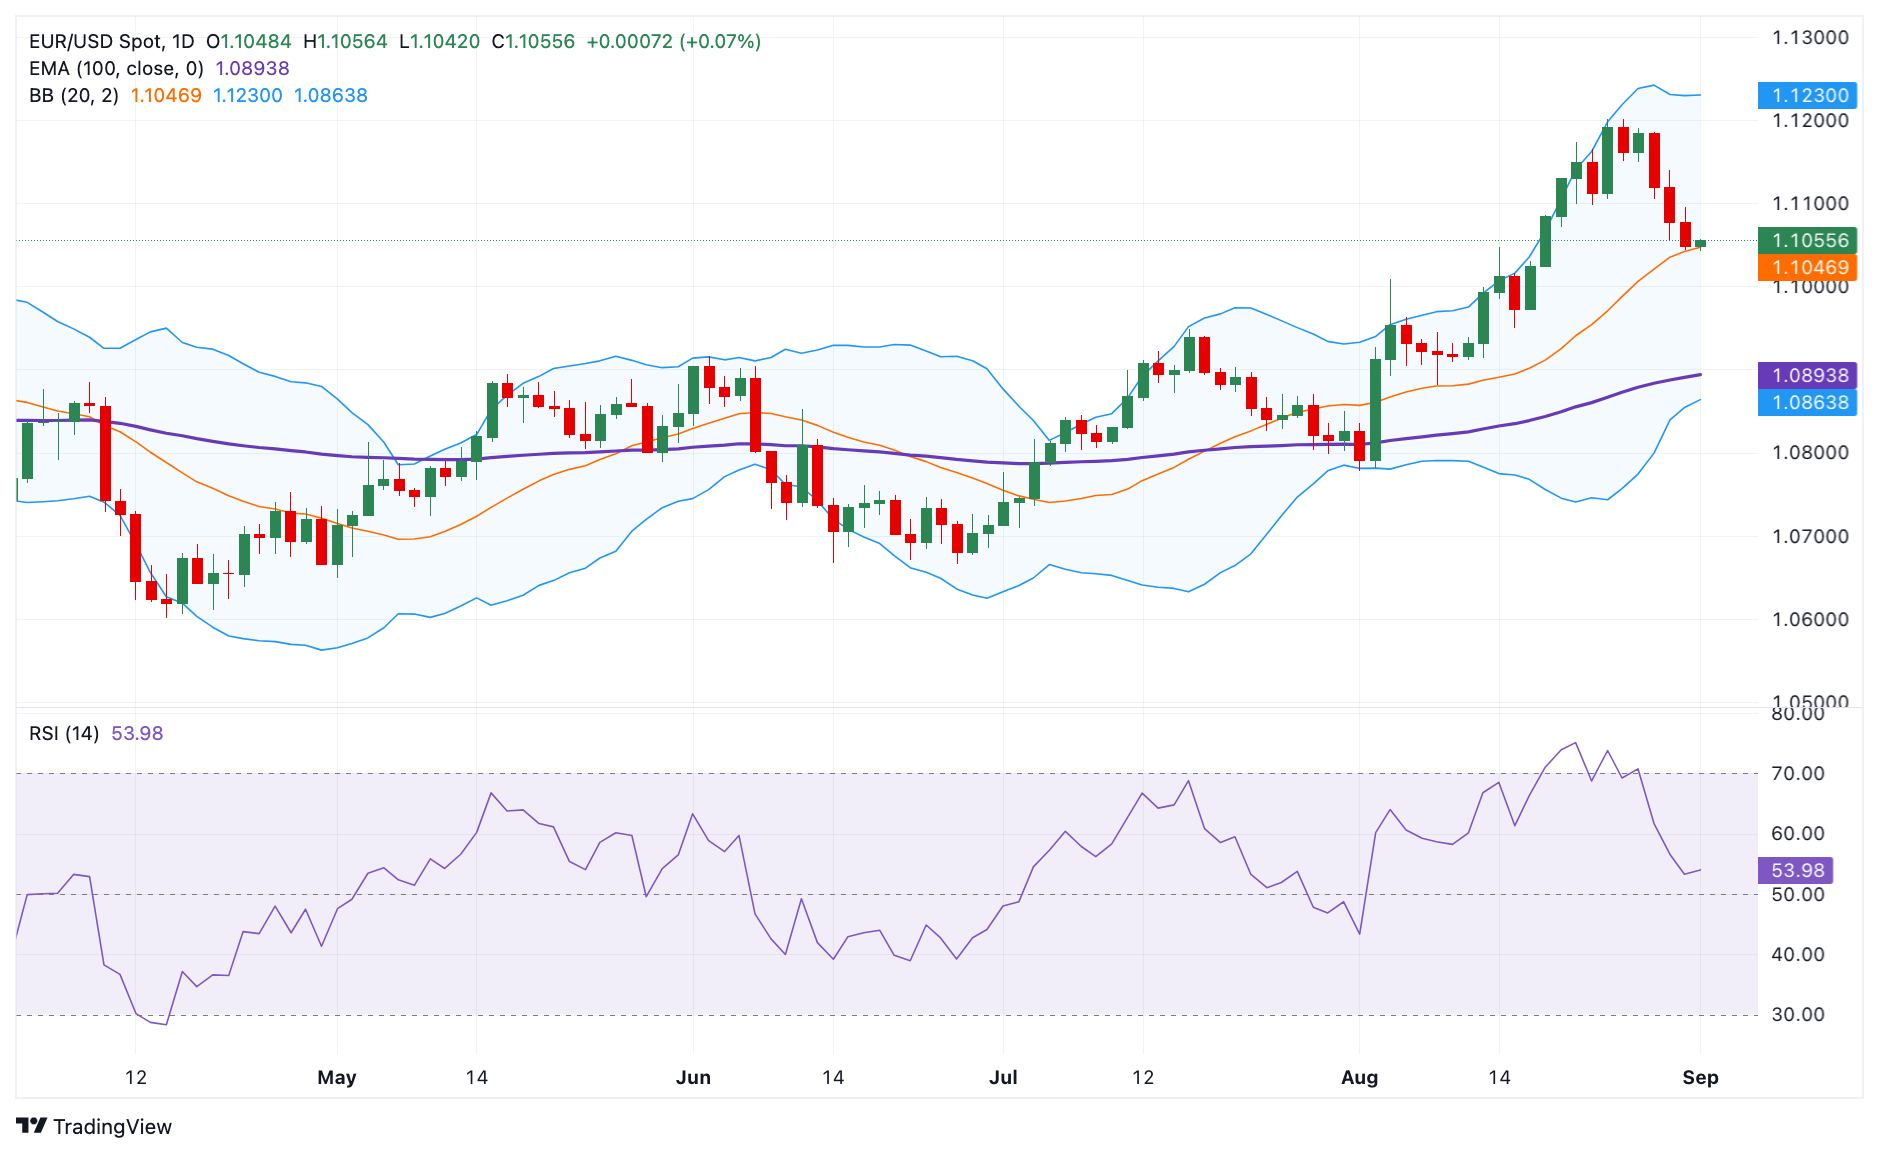Click the purple EMA value price tag 1.08938

pos(1811,374)
